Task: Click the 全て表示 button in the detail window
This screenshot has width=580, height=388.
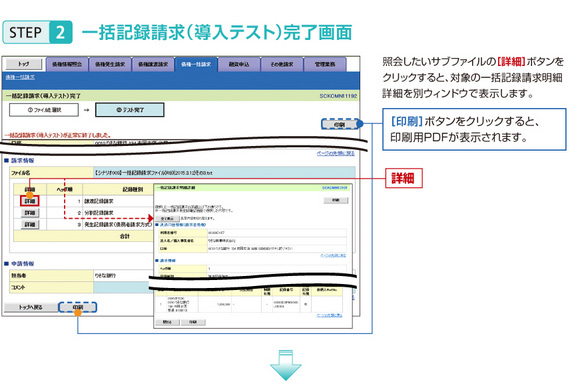Action: (167, 219)
